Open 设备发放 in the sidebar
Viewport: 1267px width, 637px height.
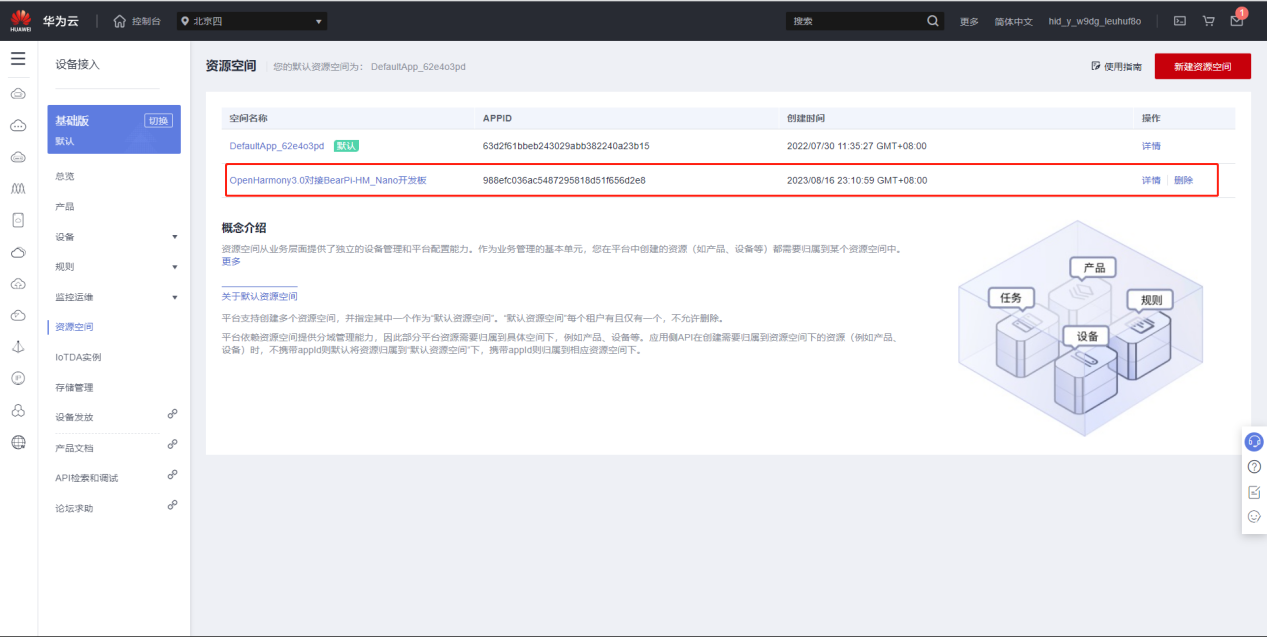tap(75, 417)
